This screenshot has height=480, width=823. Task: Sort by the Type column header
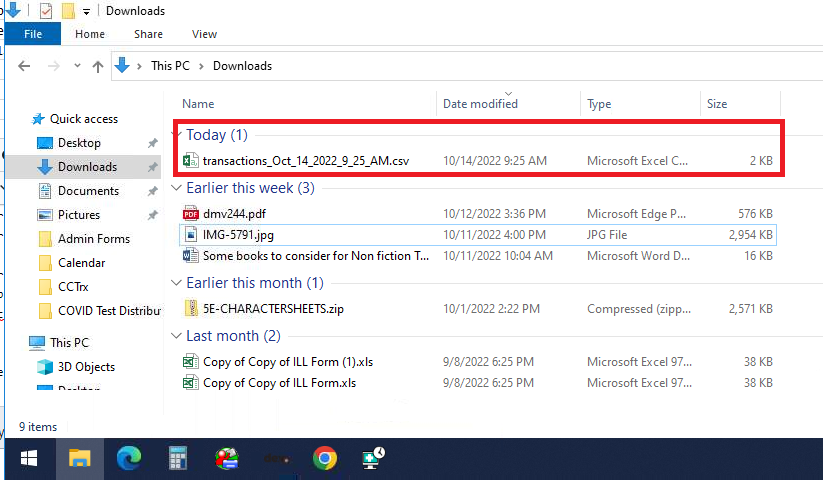(599, 104)
